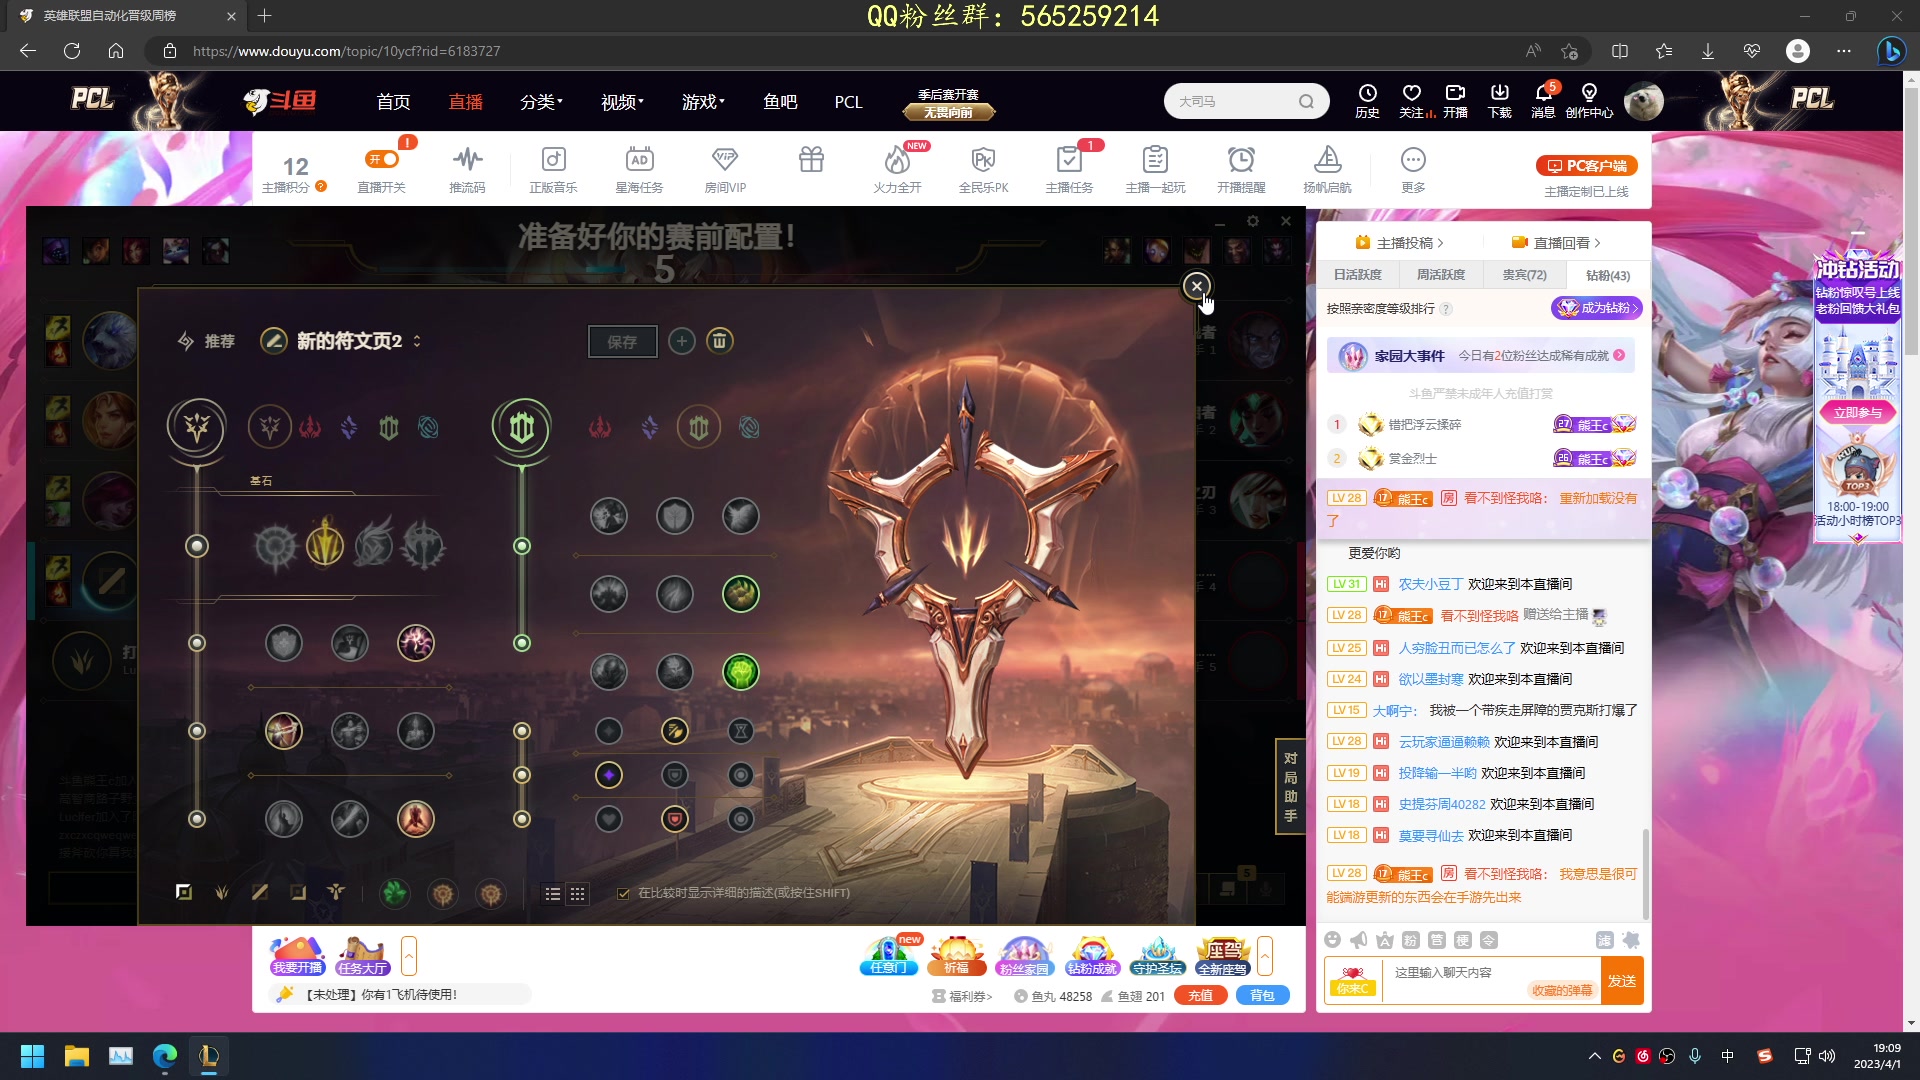Open the 鱼吧 menu item

tap(781, 101)
